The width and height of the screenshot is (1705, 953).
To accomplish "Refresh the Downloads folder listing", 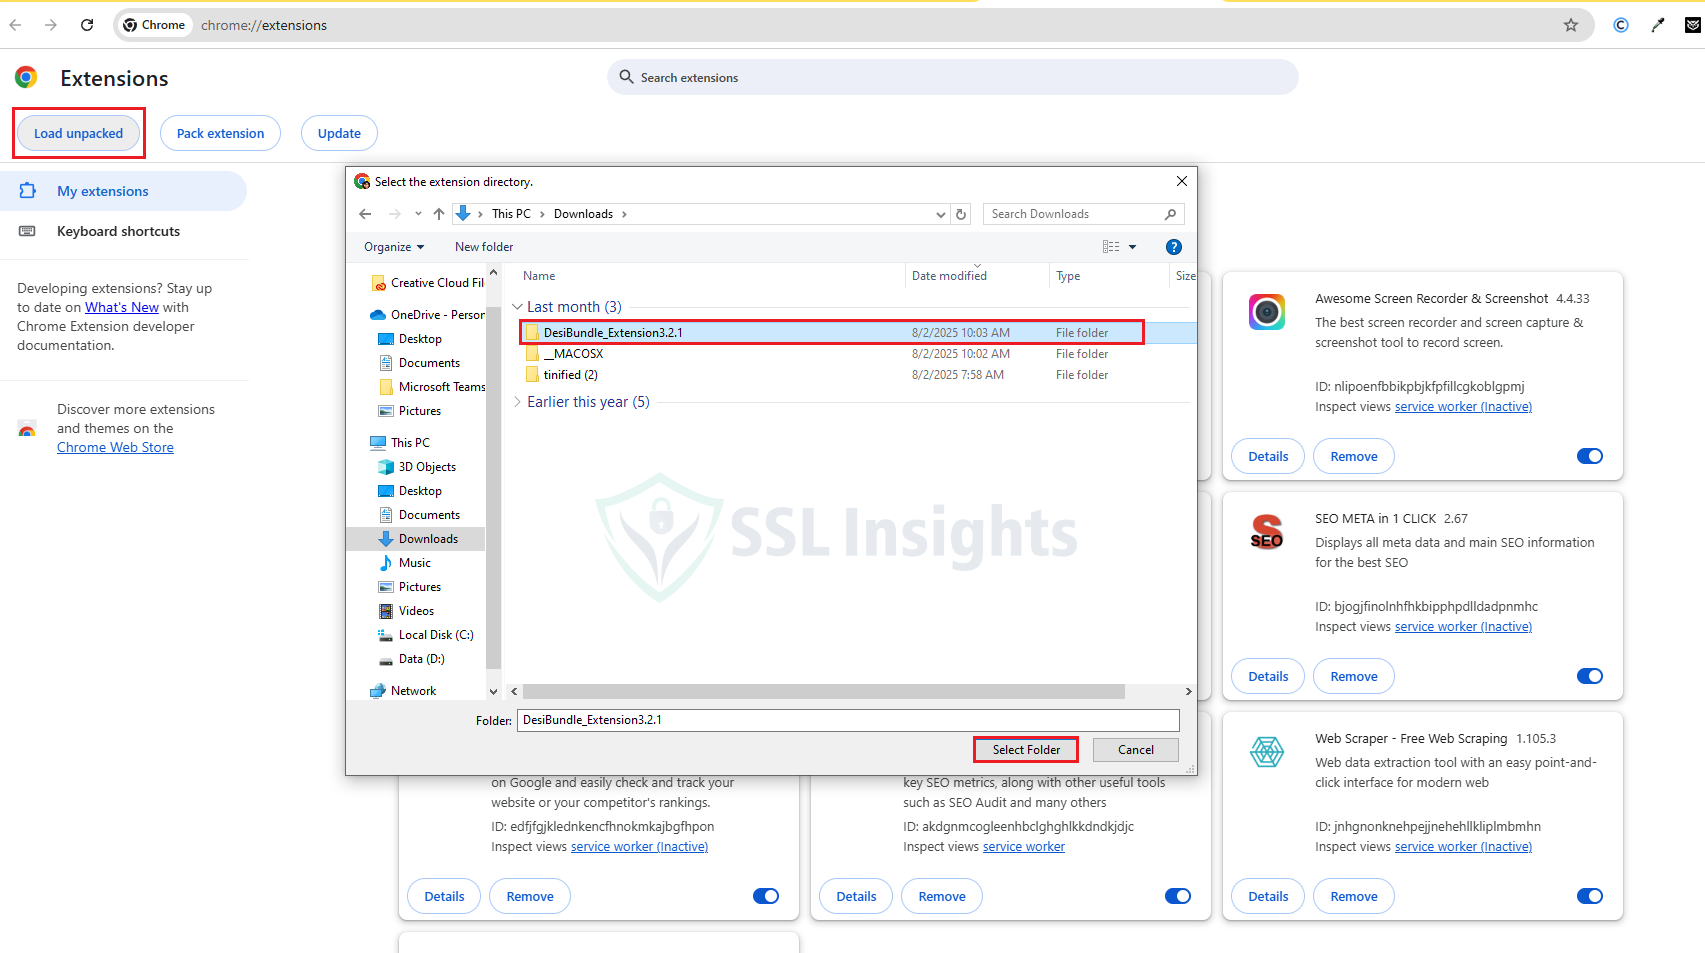I will (961, 214).
